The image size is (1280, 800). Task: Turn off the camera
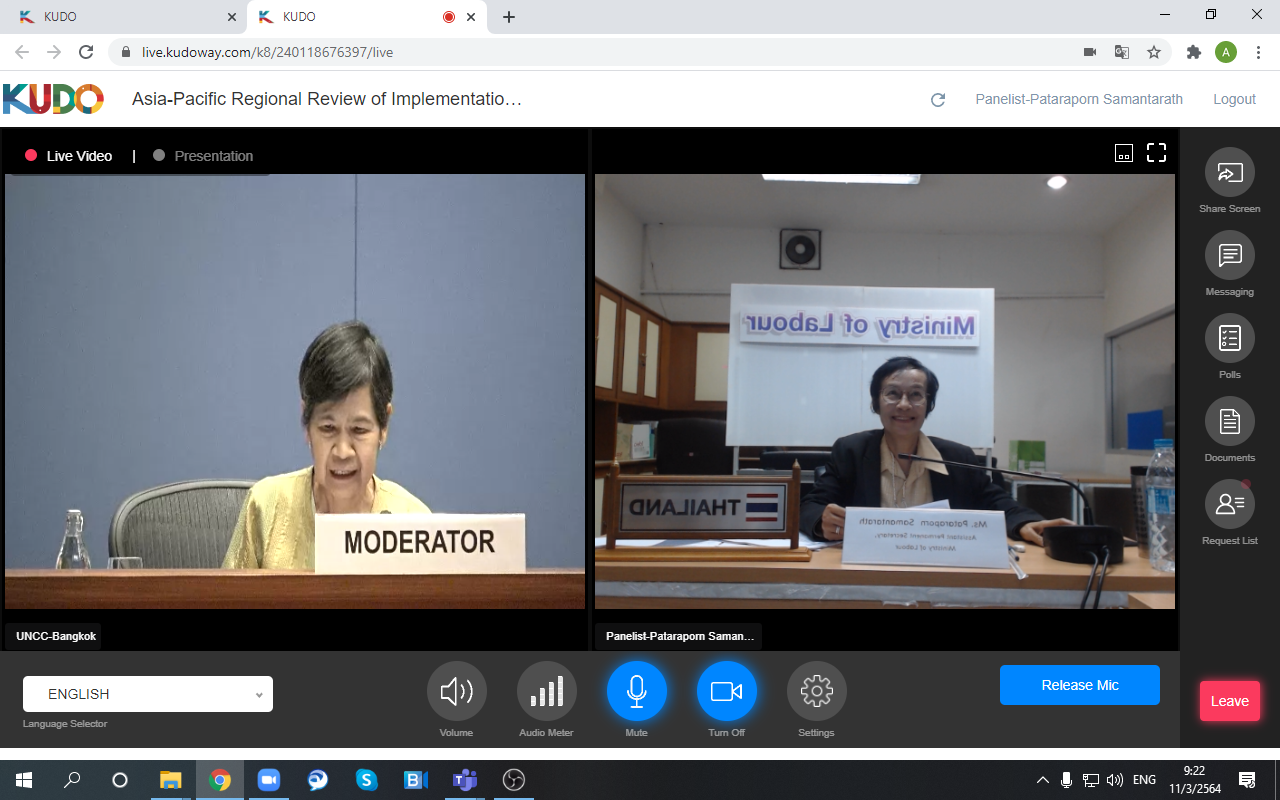[x=726, y=691]
